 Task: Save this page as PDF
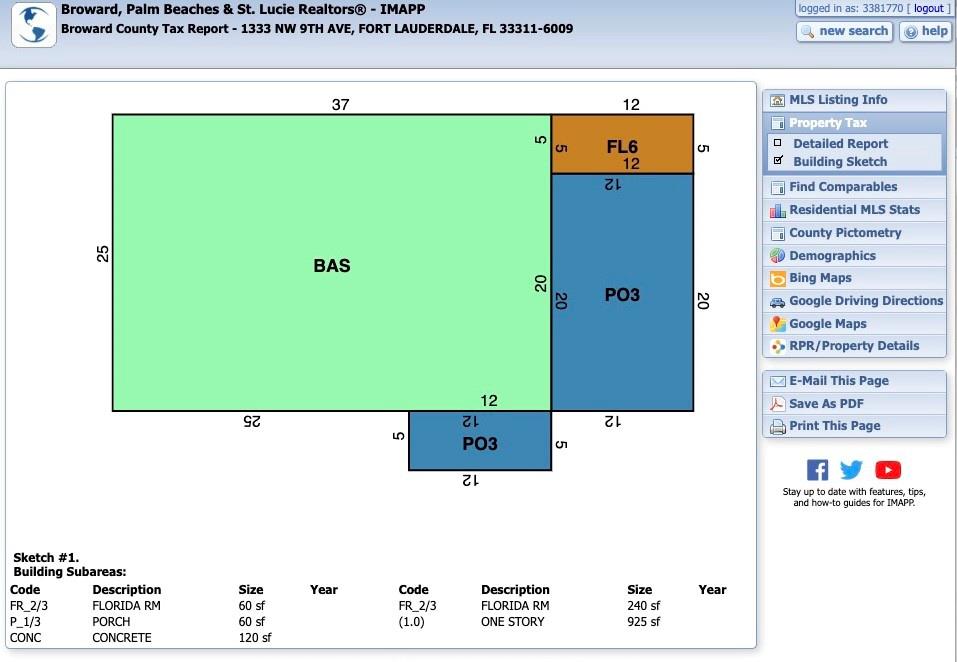825,404
